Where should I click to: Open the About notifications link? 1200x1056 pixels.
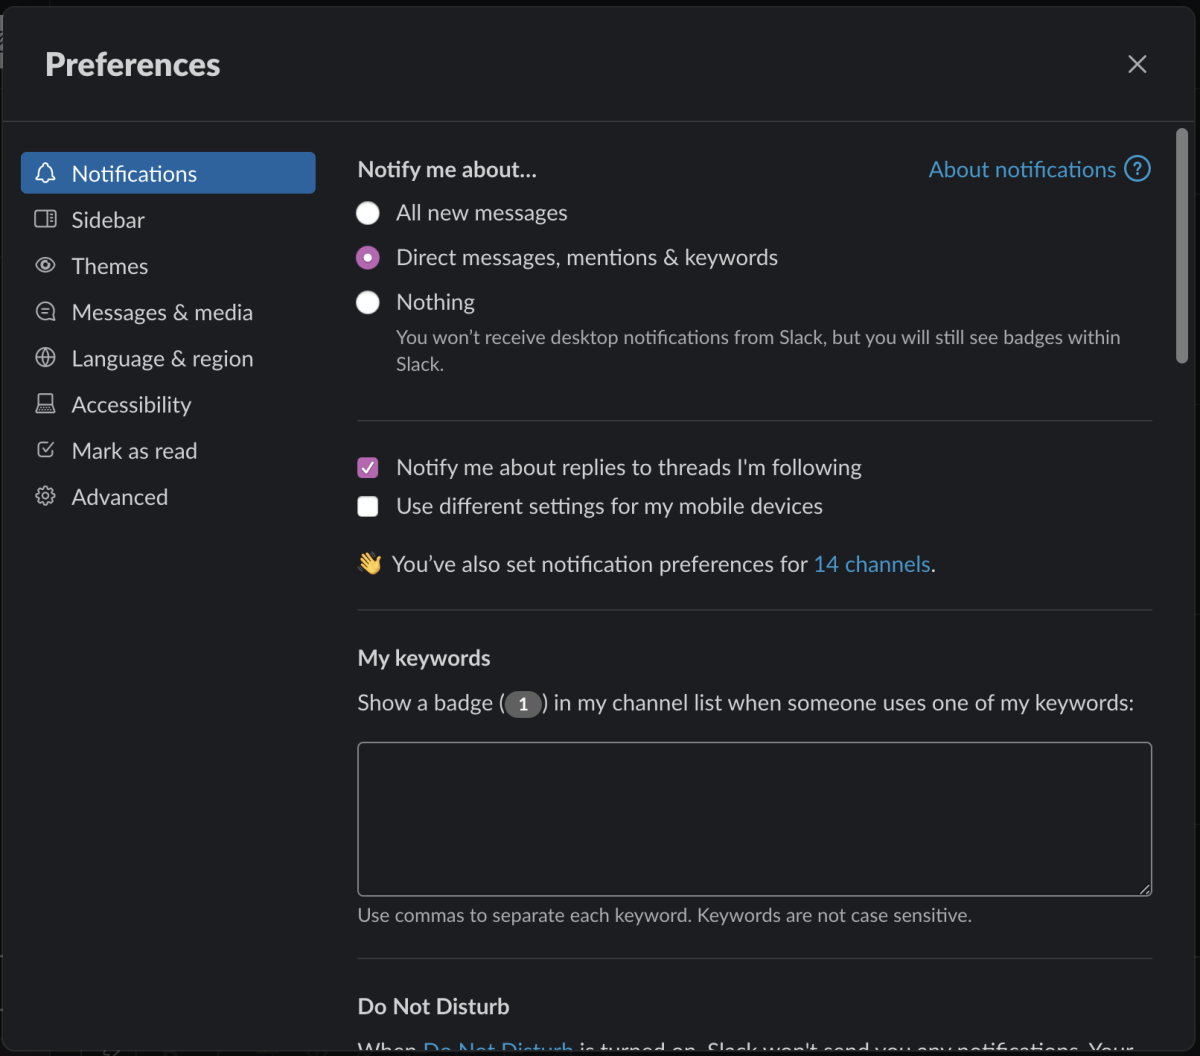[x=1021, y=170]
